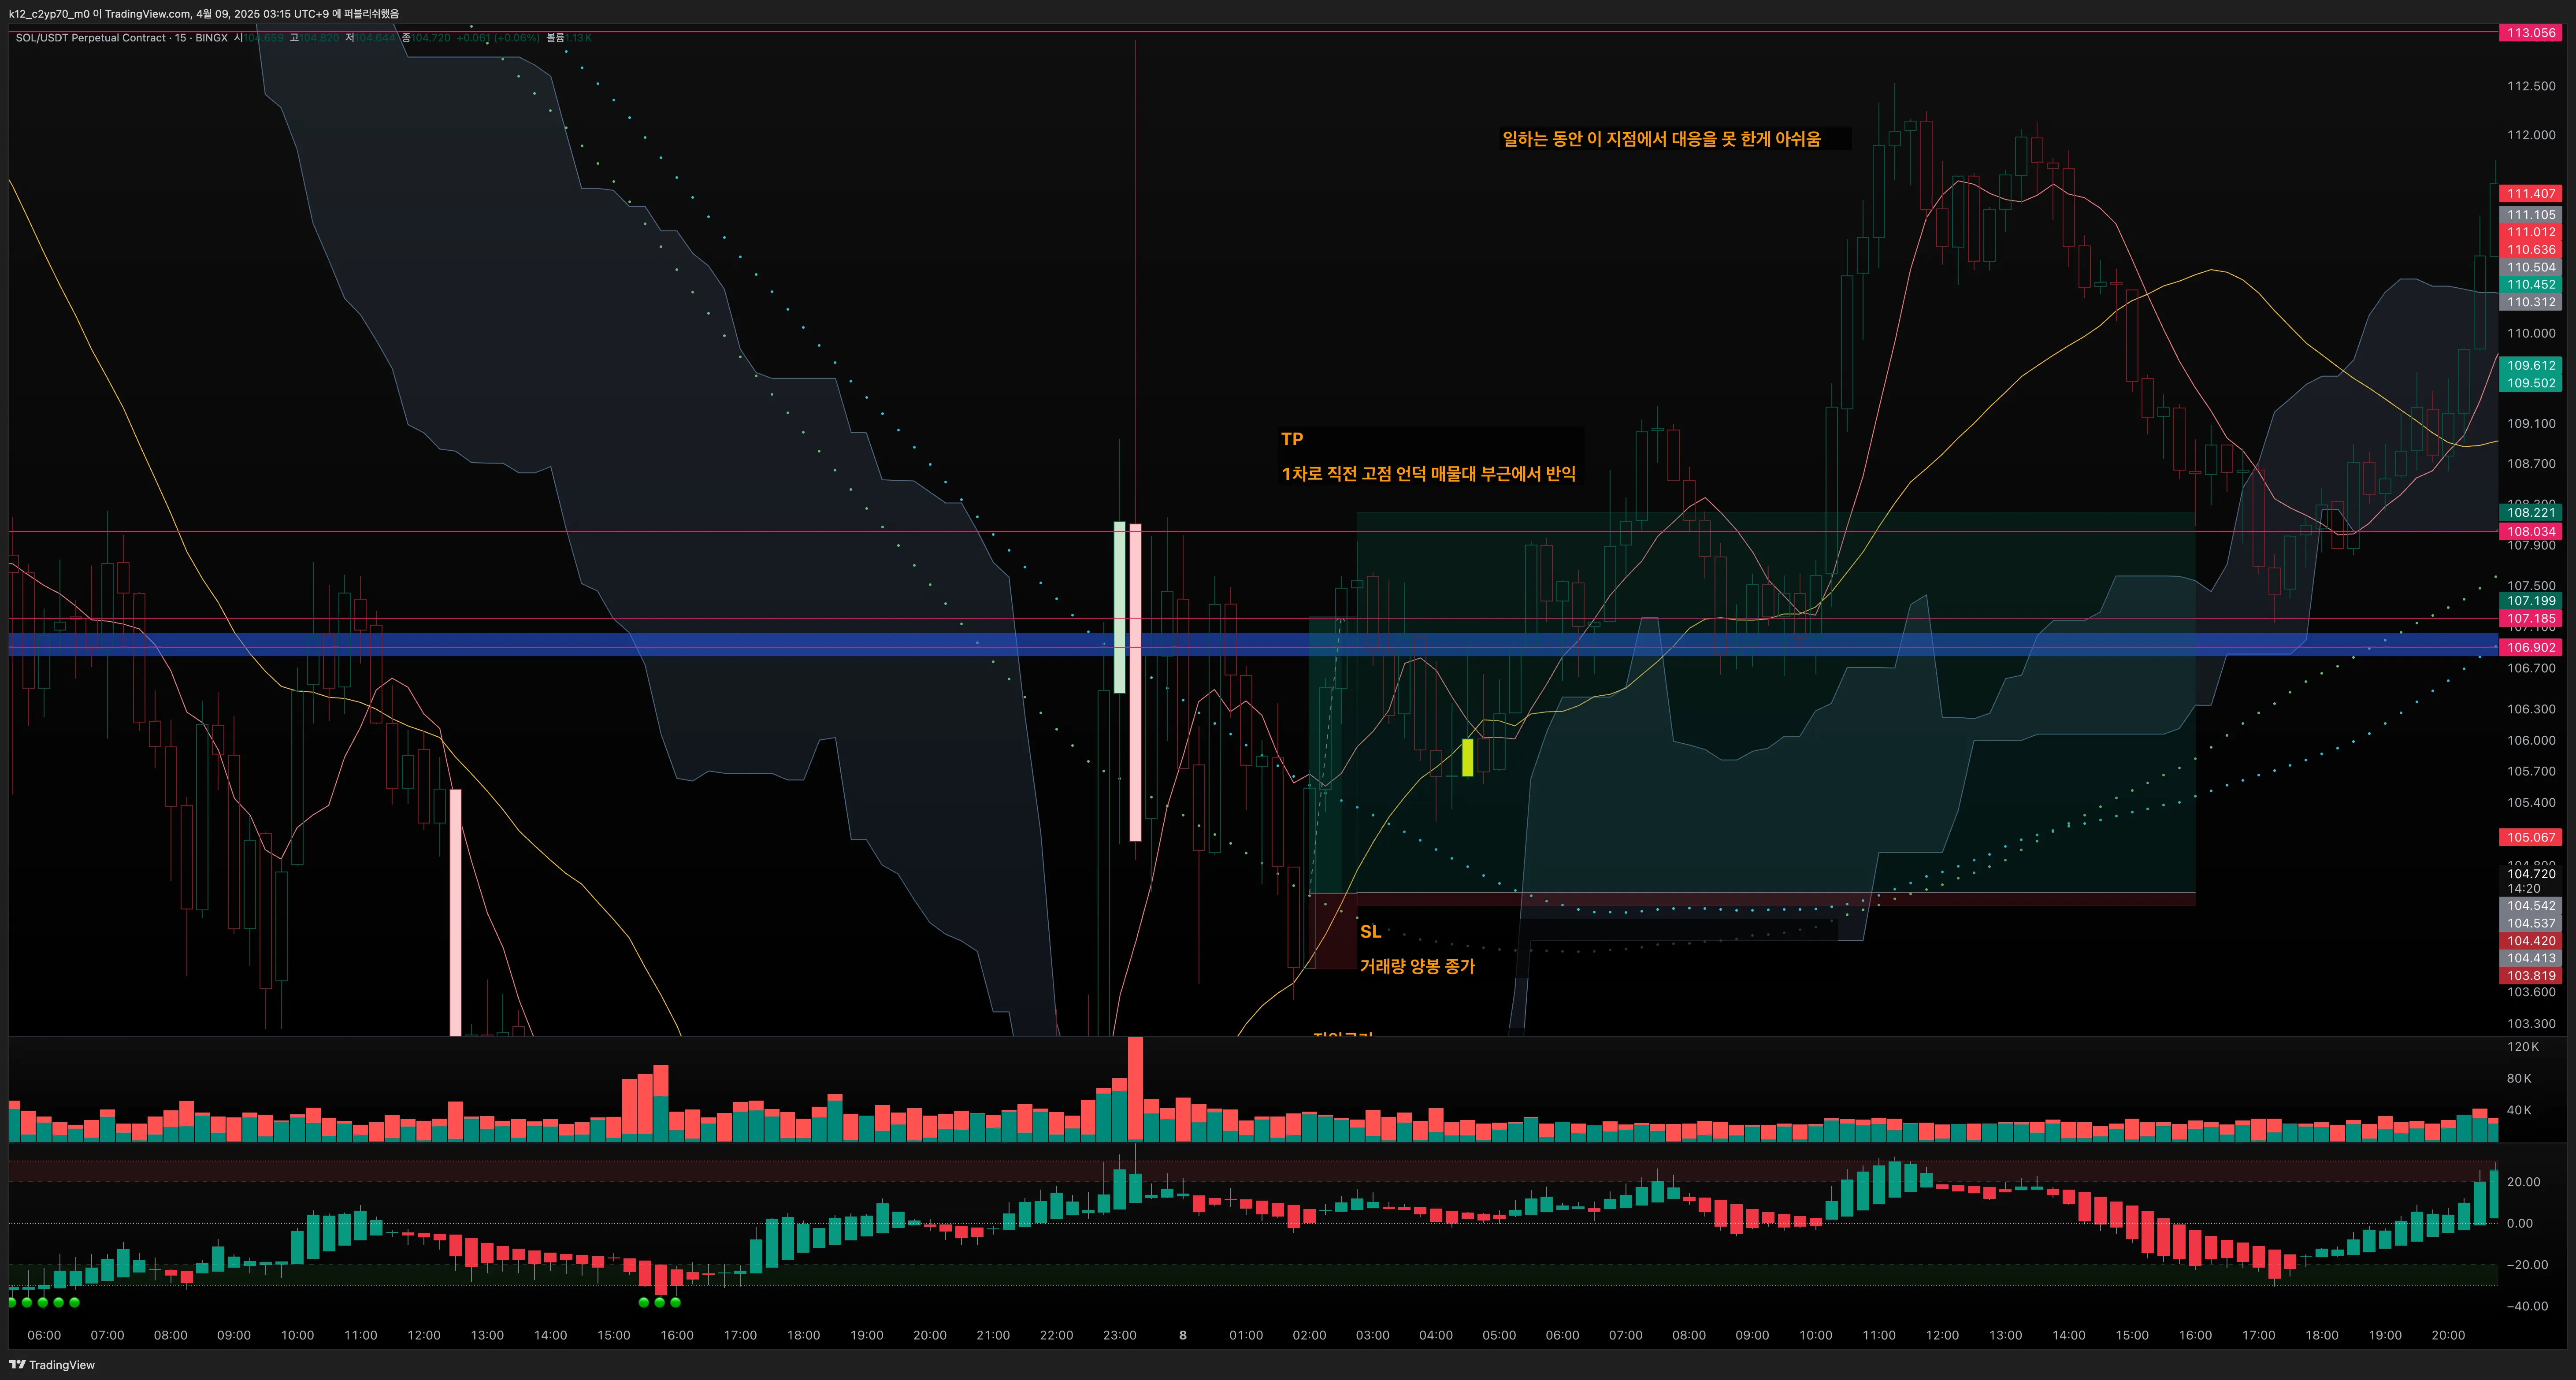Click the 110.636 red price label
2576x1380 pixels.
click(x=2531, y=250)
